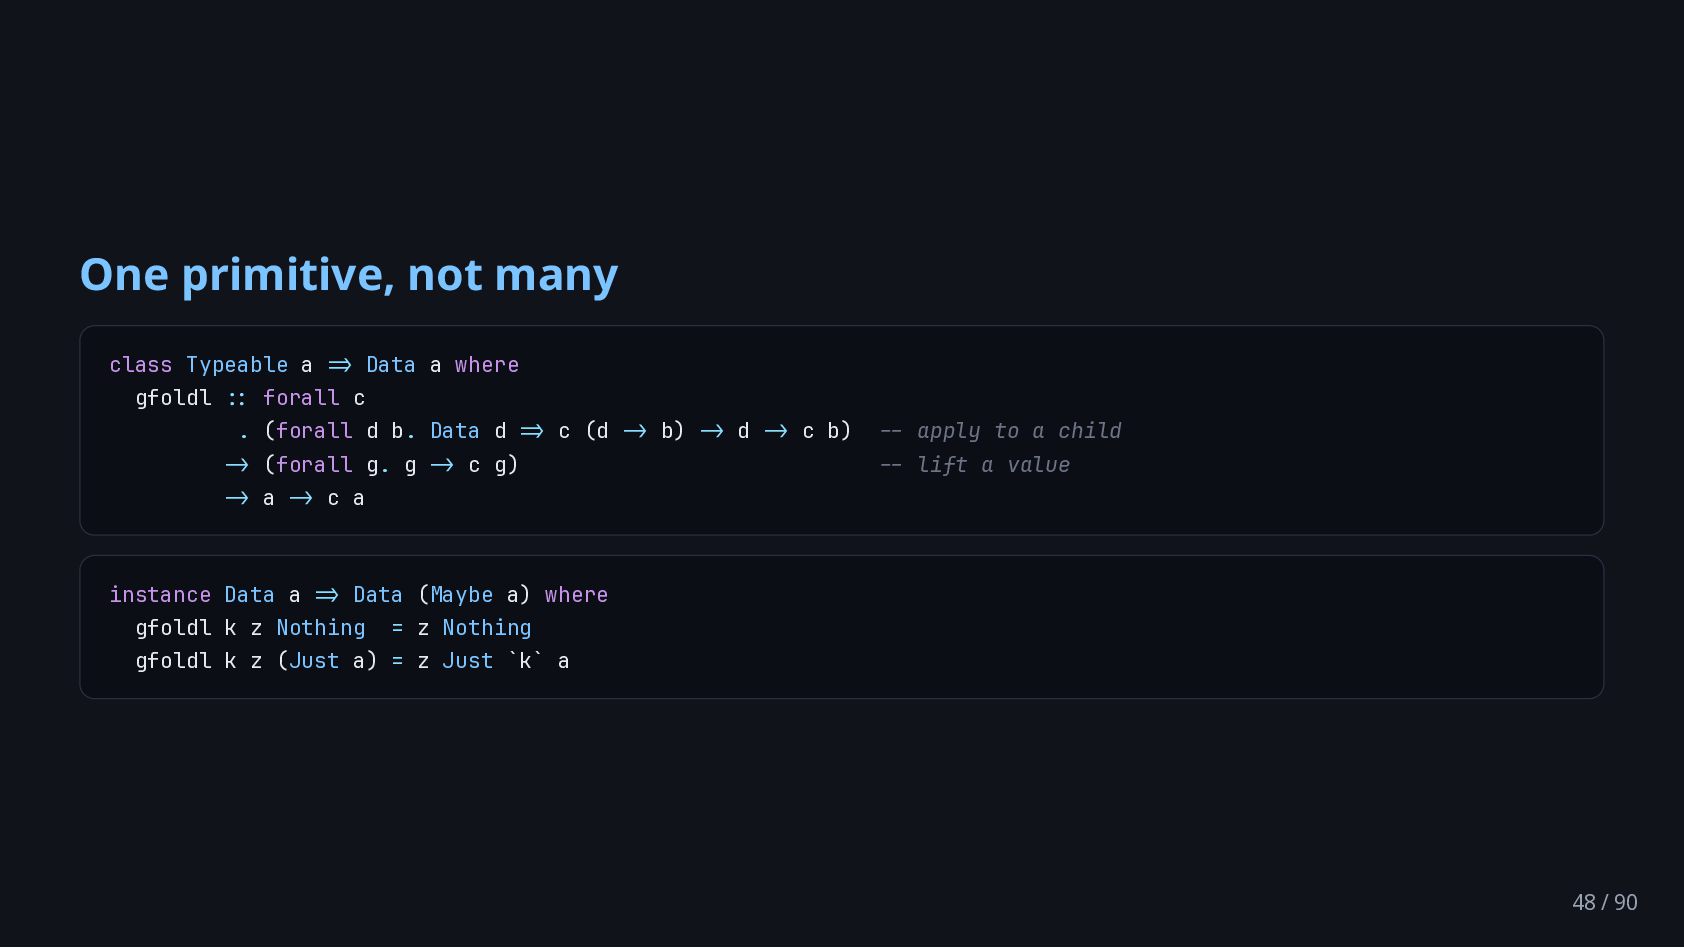Click the 'Typeable' class name
Screen dimensions: 1684x948
point(237,365)
